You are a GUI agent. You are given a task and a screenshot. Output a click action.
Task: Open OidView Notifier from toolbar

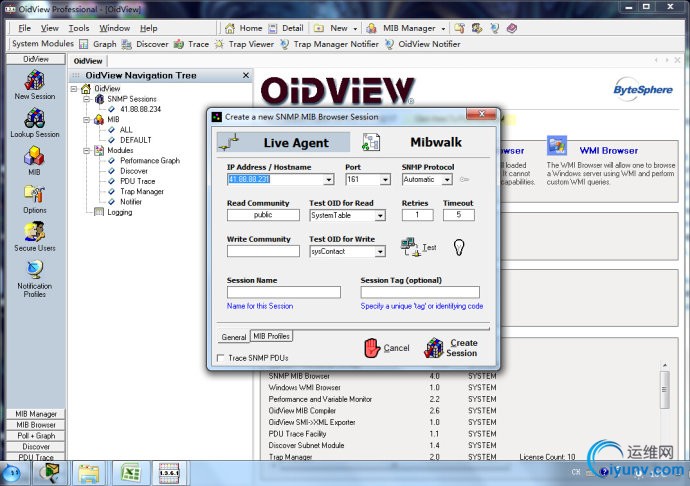coord(422,44)
